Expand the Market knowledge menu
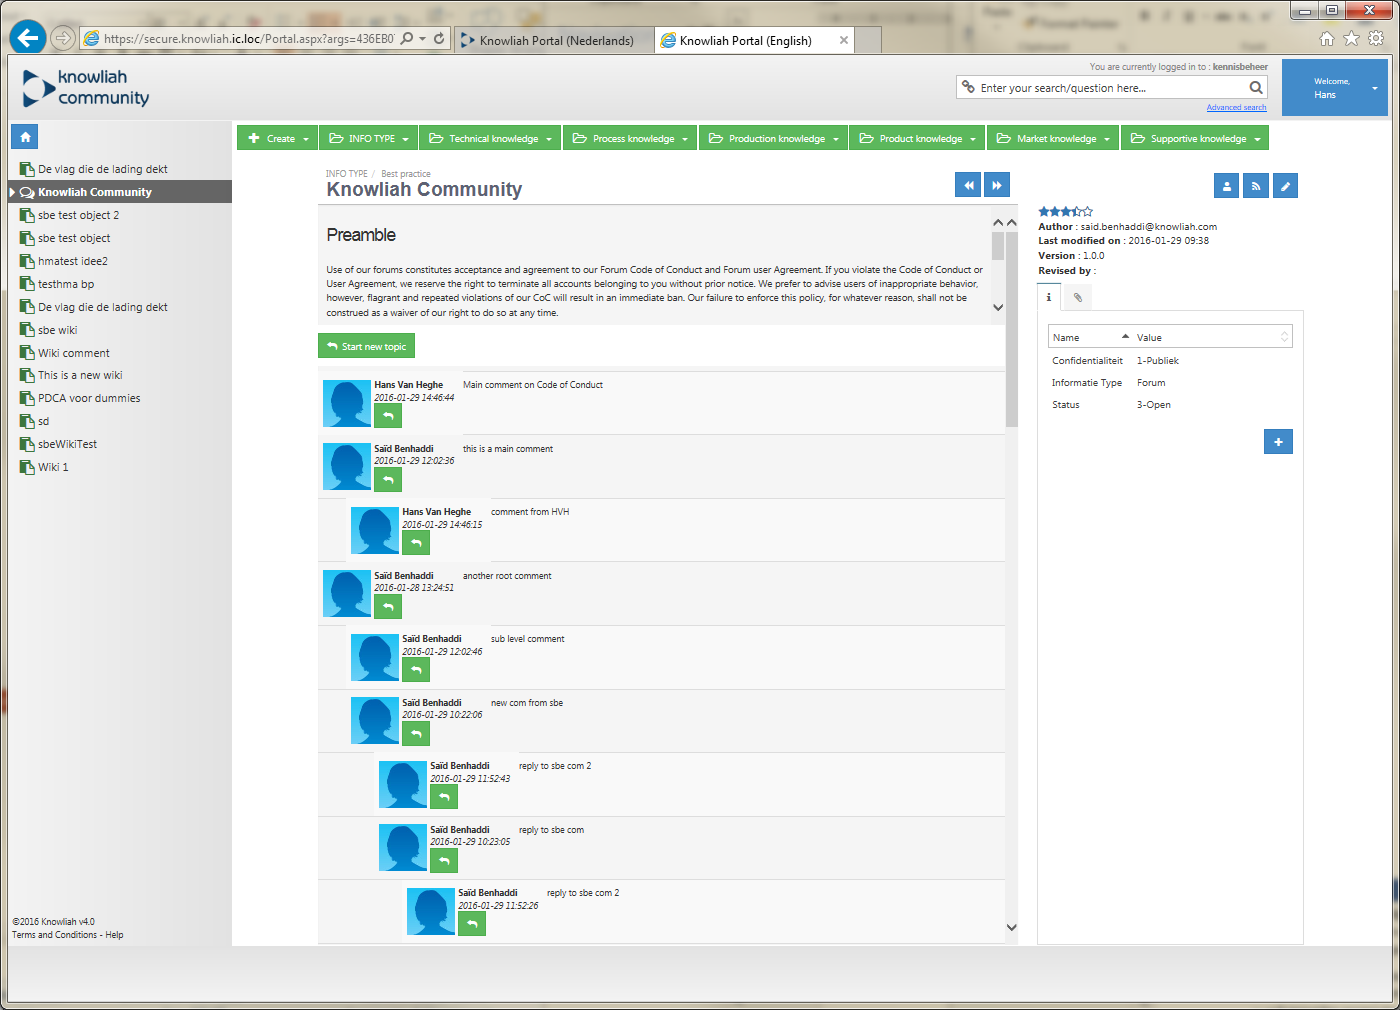 click(1054, 139)
